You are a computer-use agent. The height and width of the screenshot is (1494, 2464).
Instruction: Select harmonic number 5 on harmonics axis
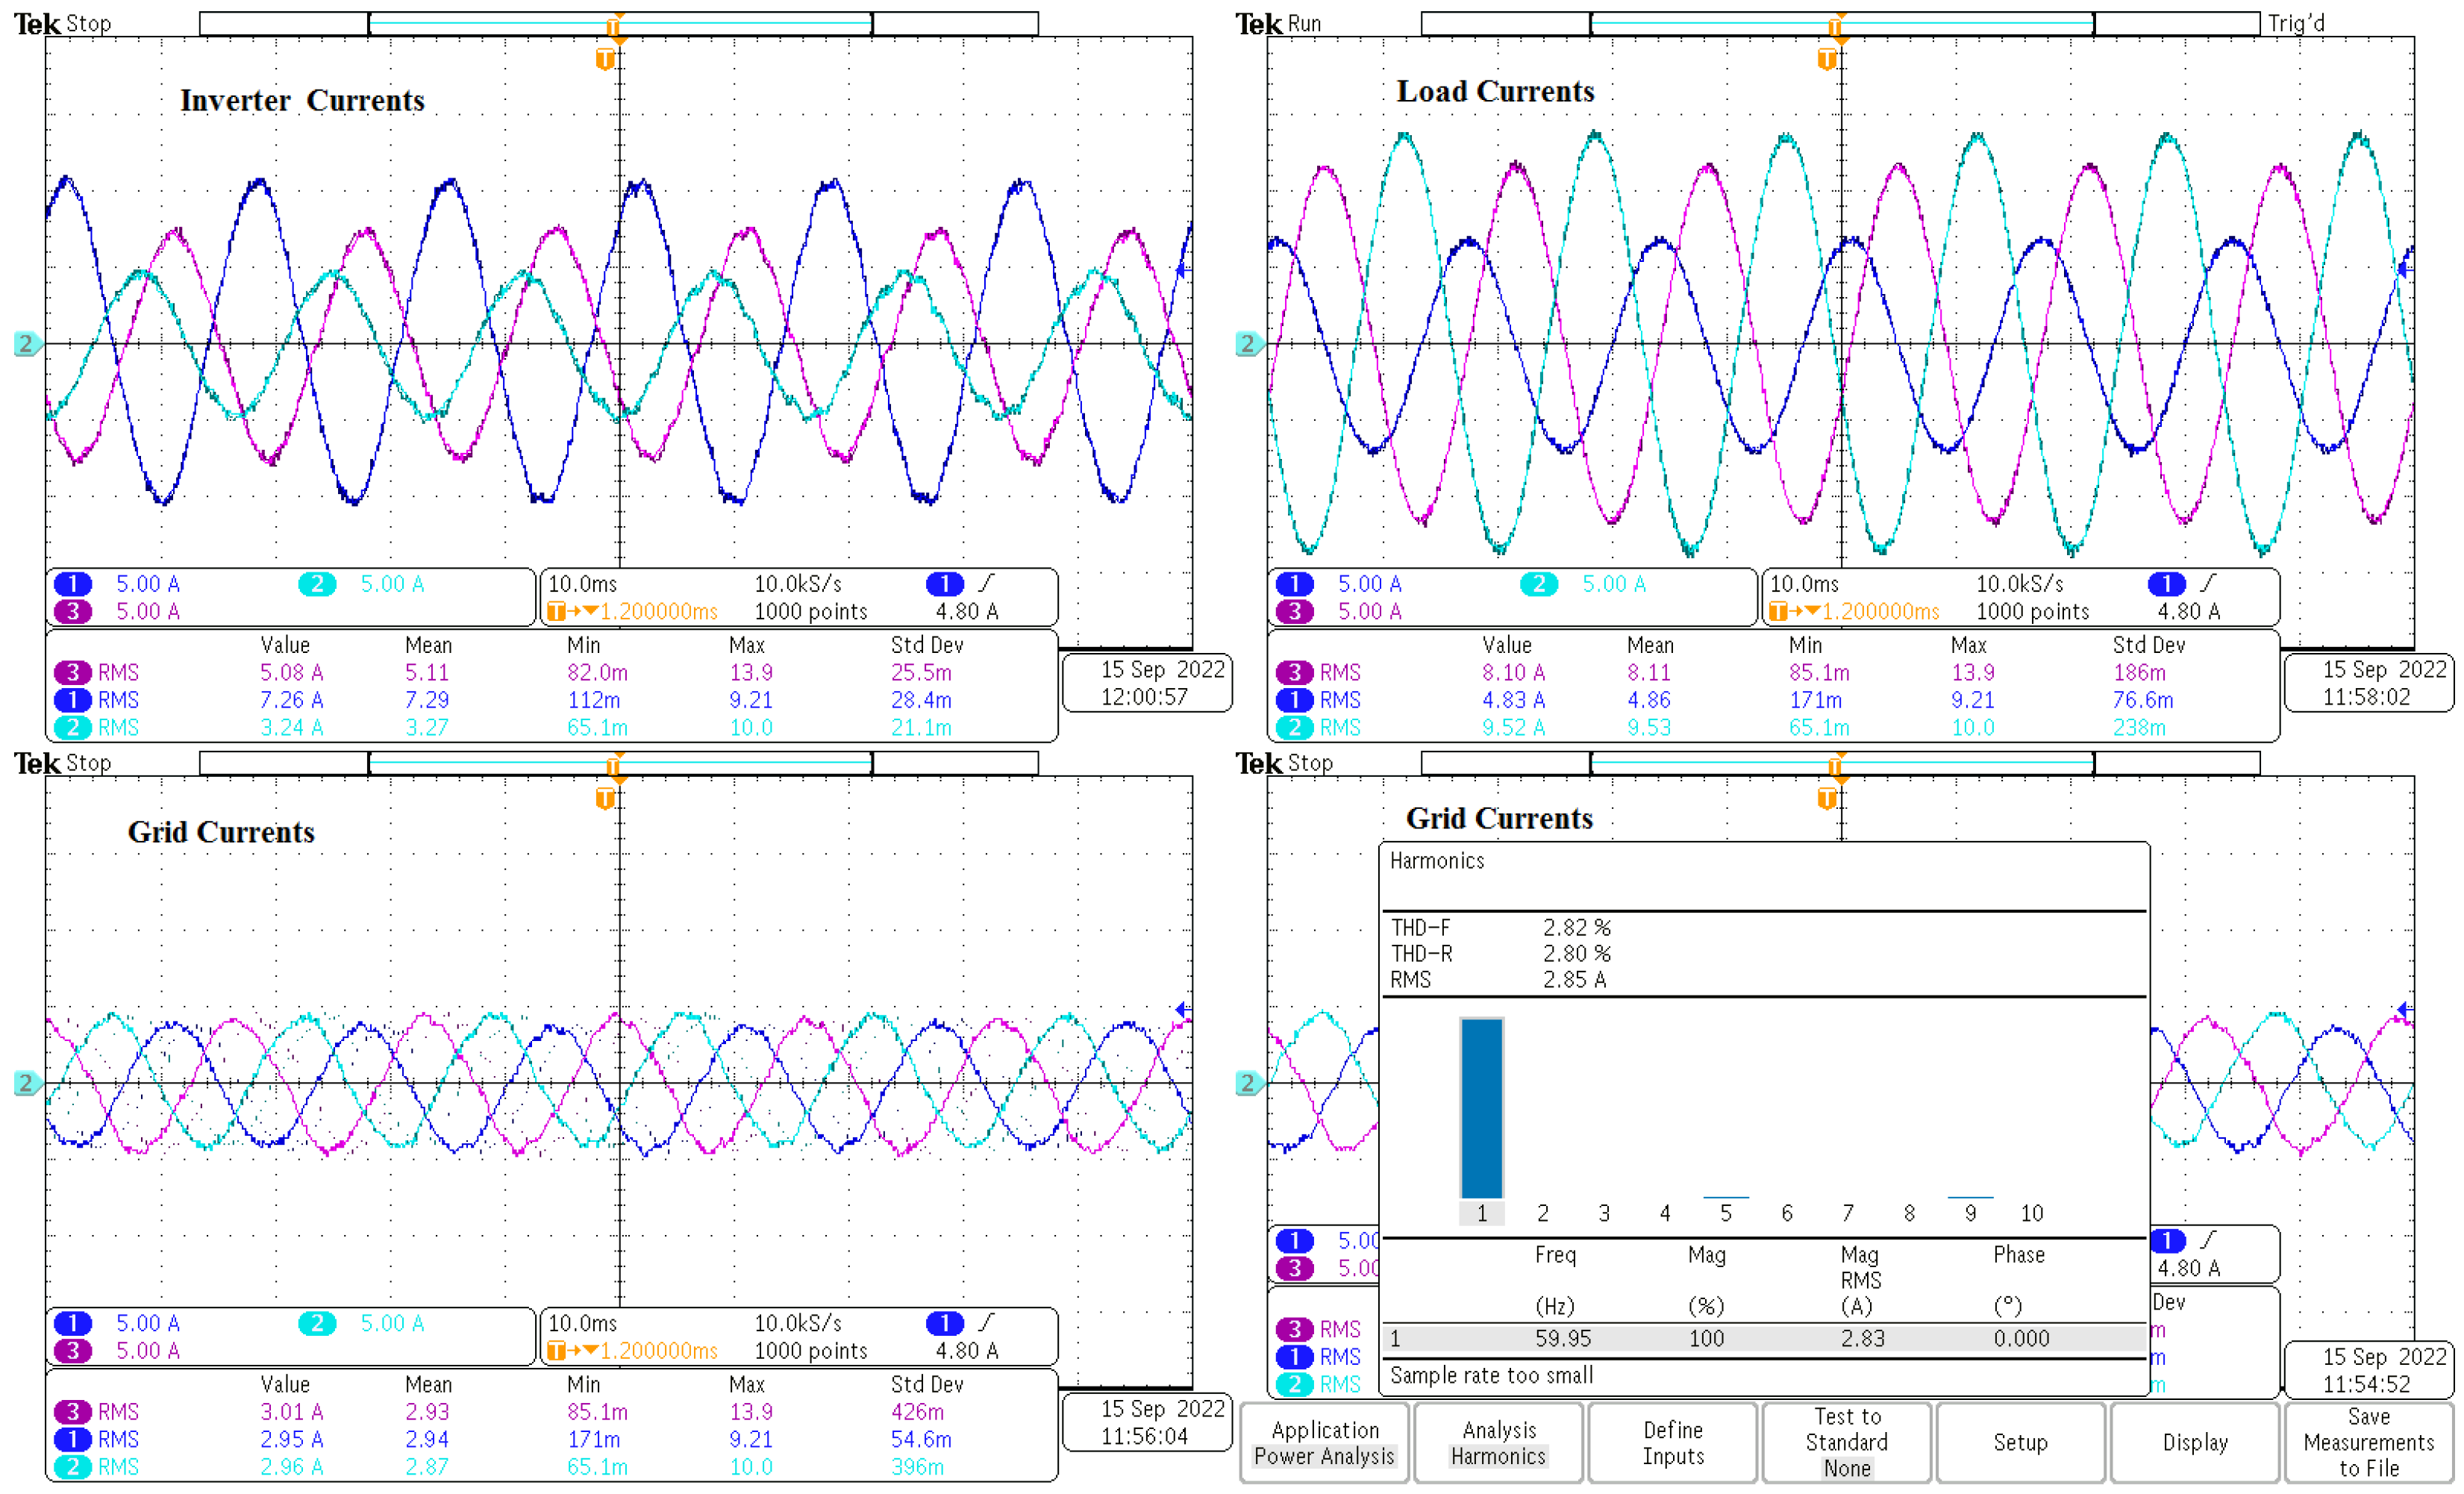pyautogui.click(x=1725, y=1214)
